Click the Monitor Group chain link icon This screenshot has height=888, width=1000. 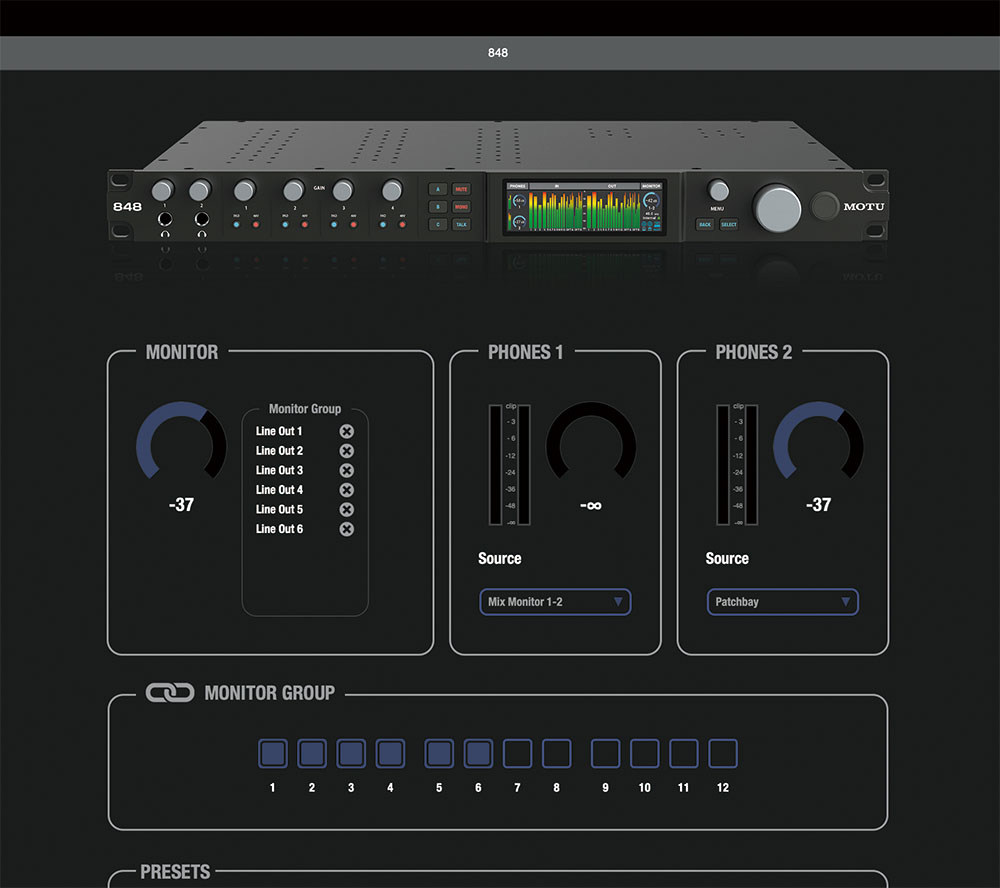[170, 692]
